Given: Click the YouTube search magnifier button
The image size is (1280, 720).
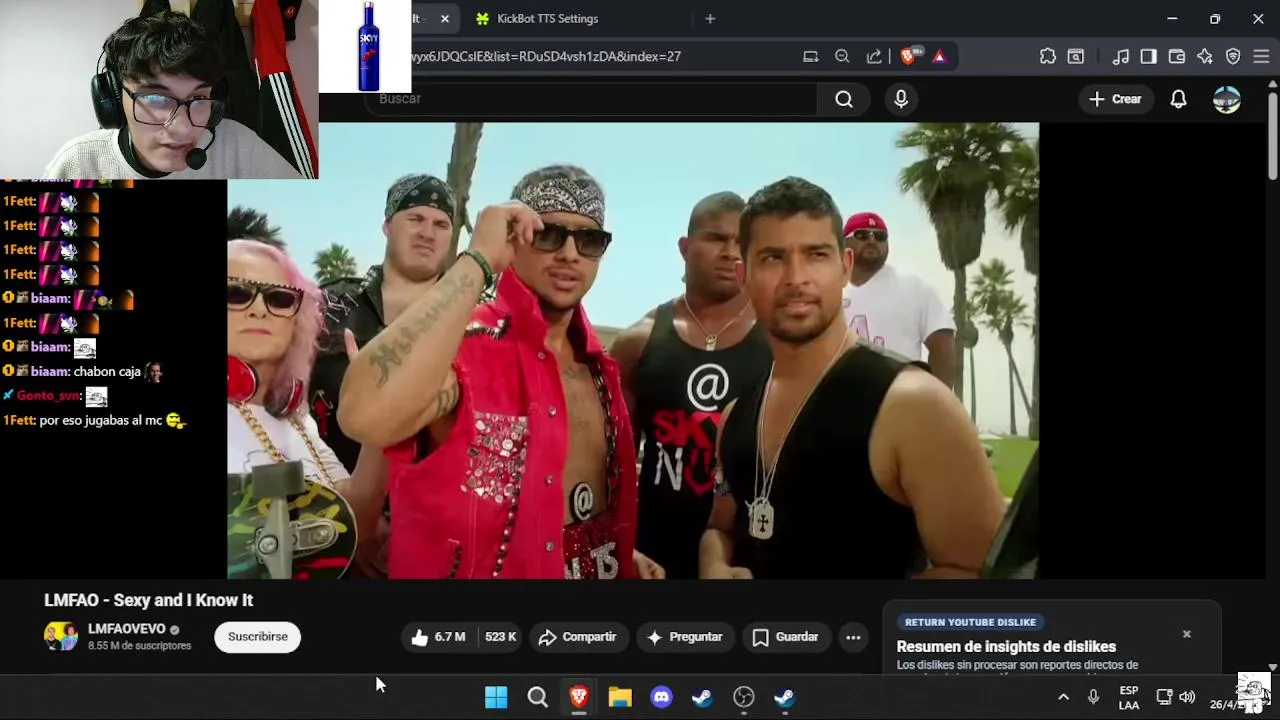Looking at the screenshot, I should pos(844,99).
